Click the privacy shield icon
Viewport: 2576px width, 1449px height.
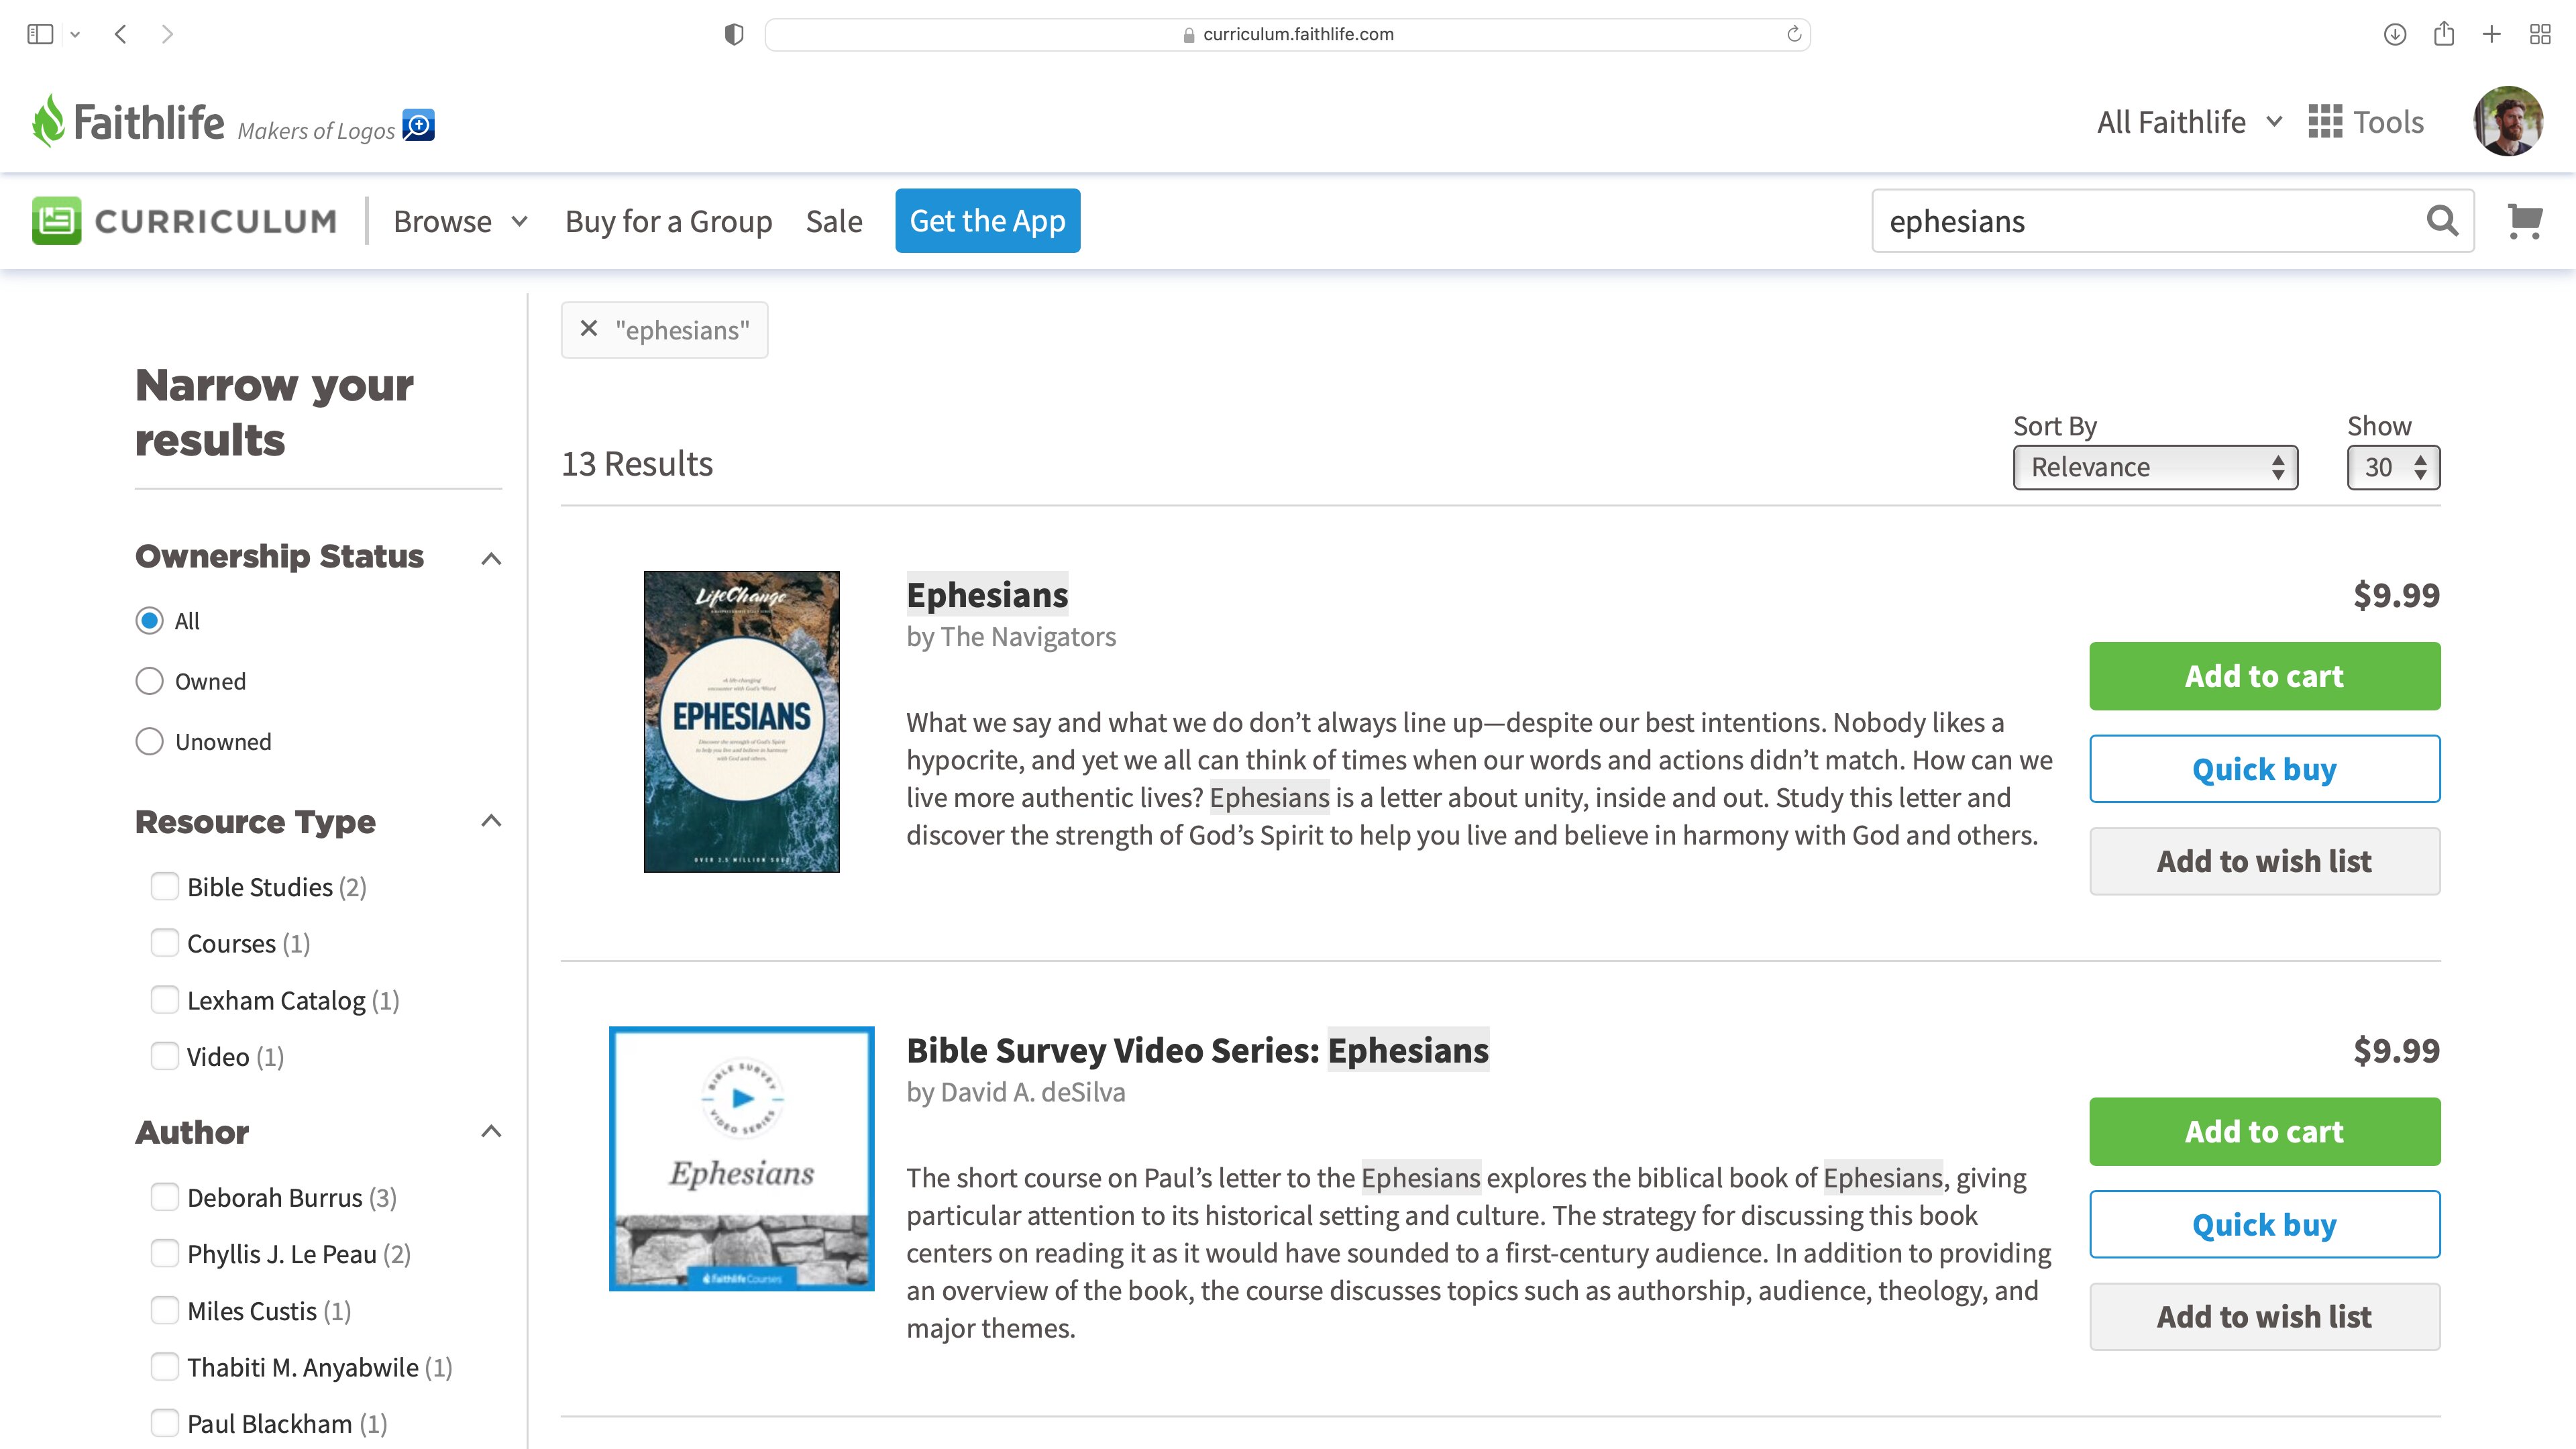tap(734, 34)
